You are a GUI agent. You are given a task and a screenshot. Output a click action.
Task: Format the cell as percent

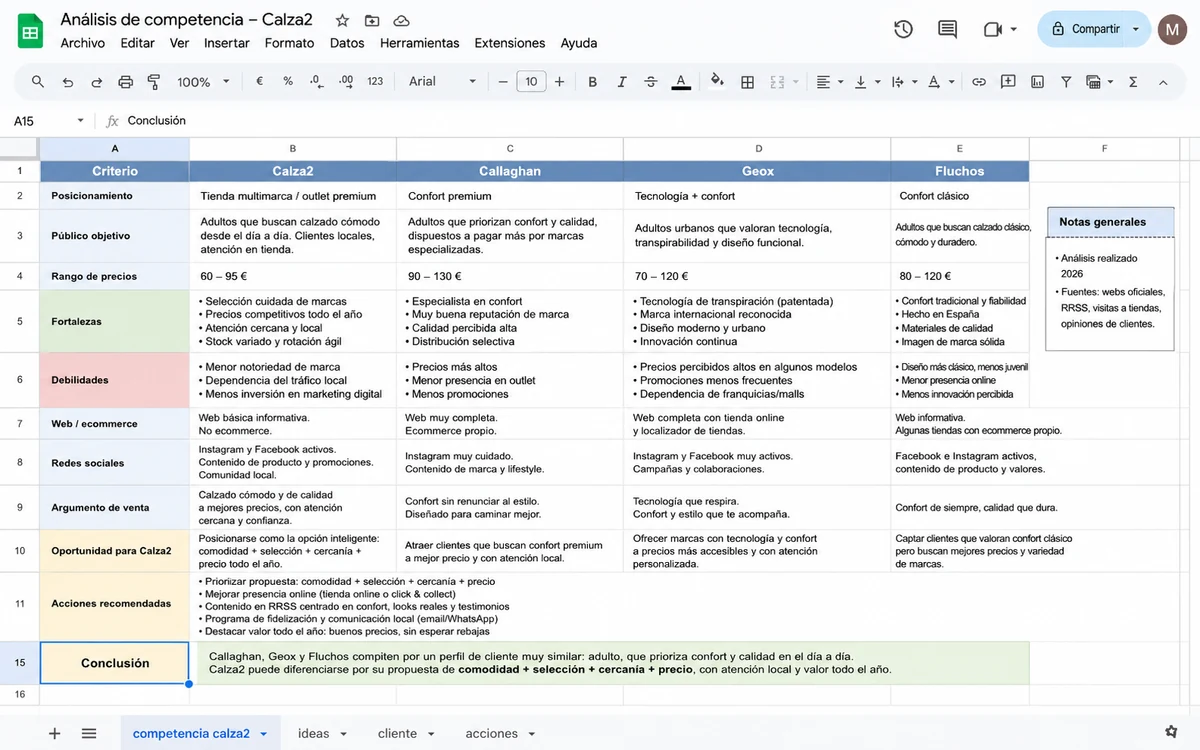pyautogui.click(x=288, y=82)
